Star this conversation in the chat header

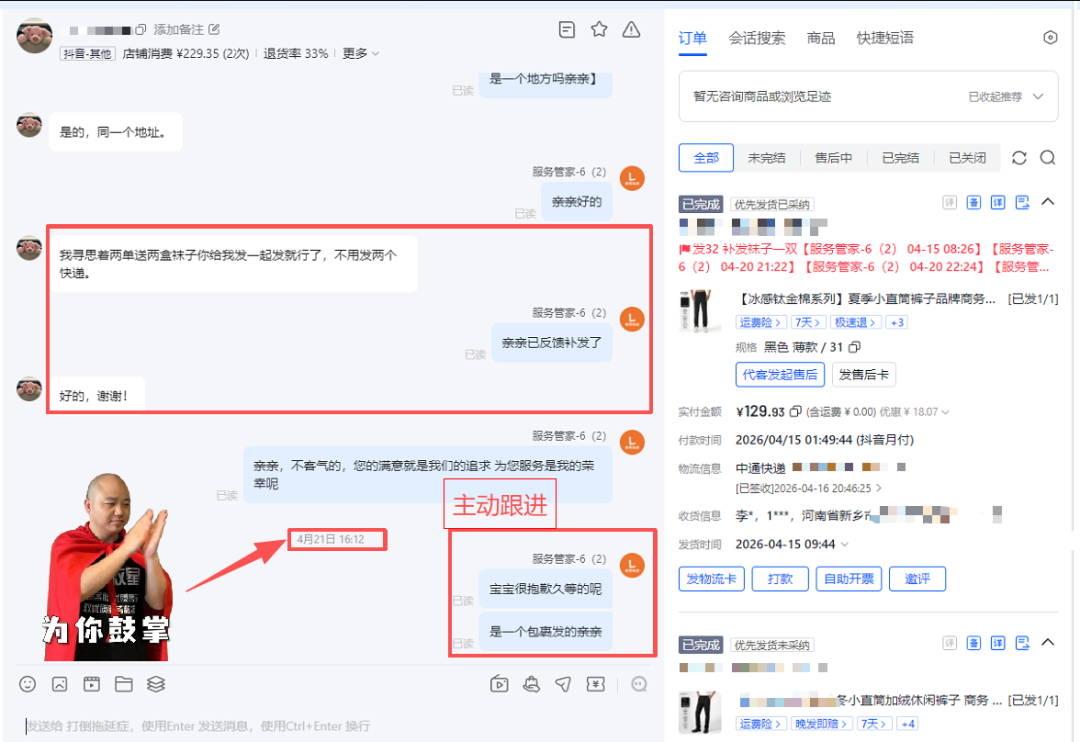[x=599, y=30]
